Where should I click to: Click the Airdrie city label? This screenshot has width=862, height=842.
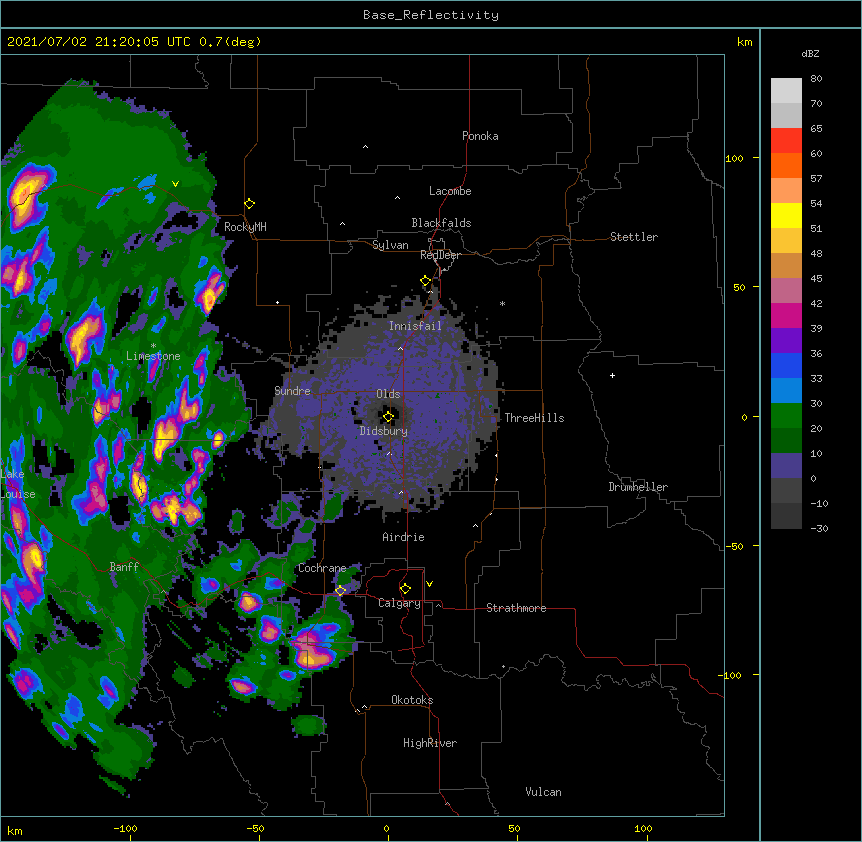click(404, 537)
